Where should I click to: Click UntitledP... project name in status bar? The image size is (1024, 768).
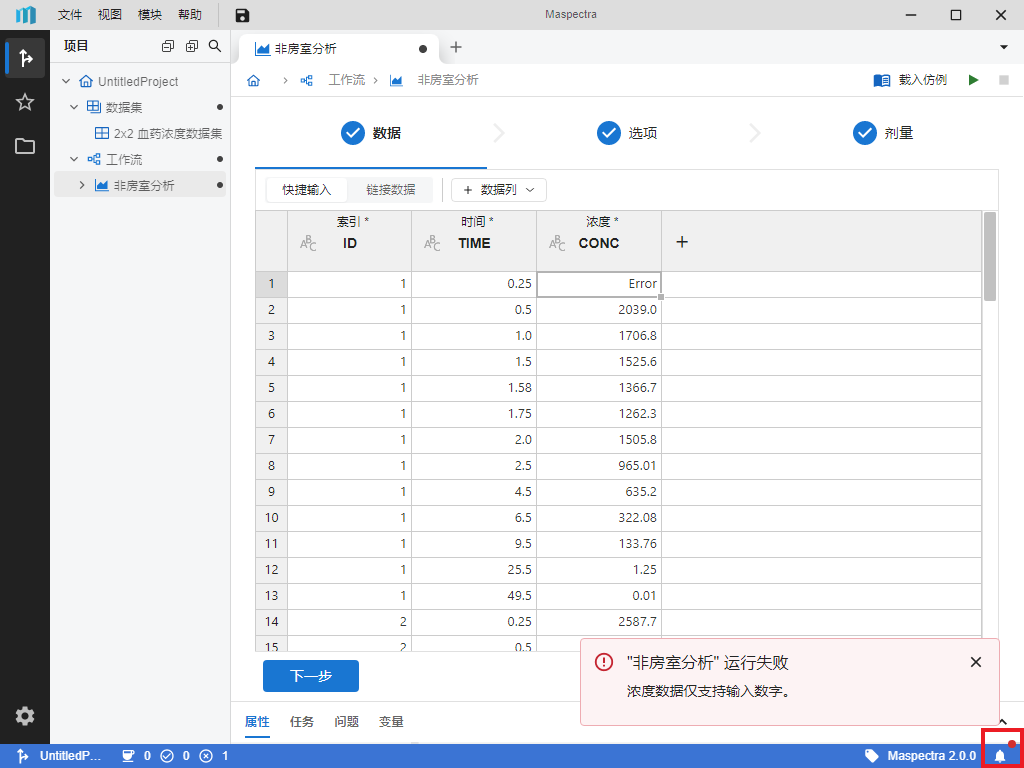tap(71, 756)
